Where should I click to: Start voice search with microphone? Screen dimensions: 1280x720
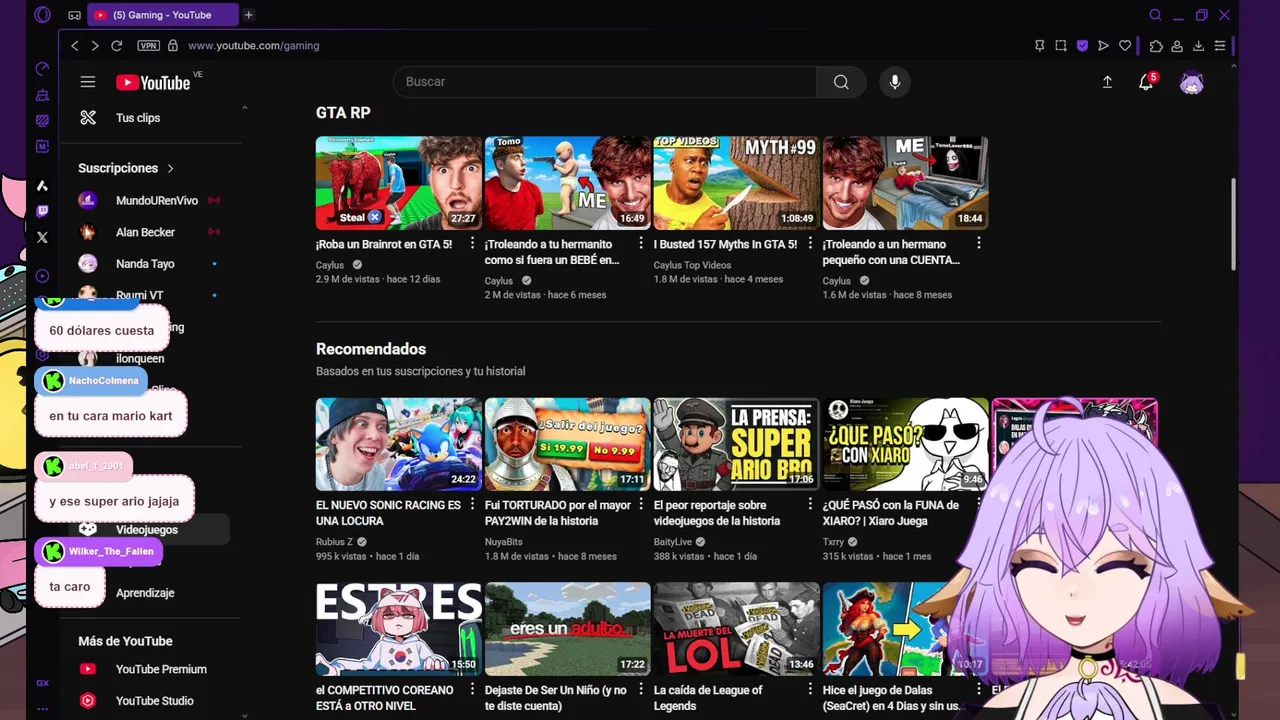pyautogui.click(x=895, y=82)
